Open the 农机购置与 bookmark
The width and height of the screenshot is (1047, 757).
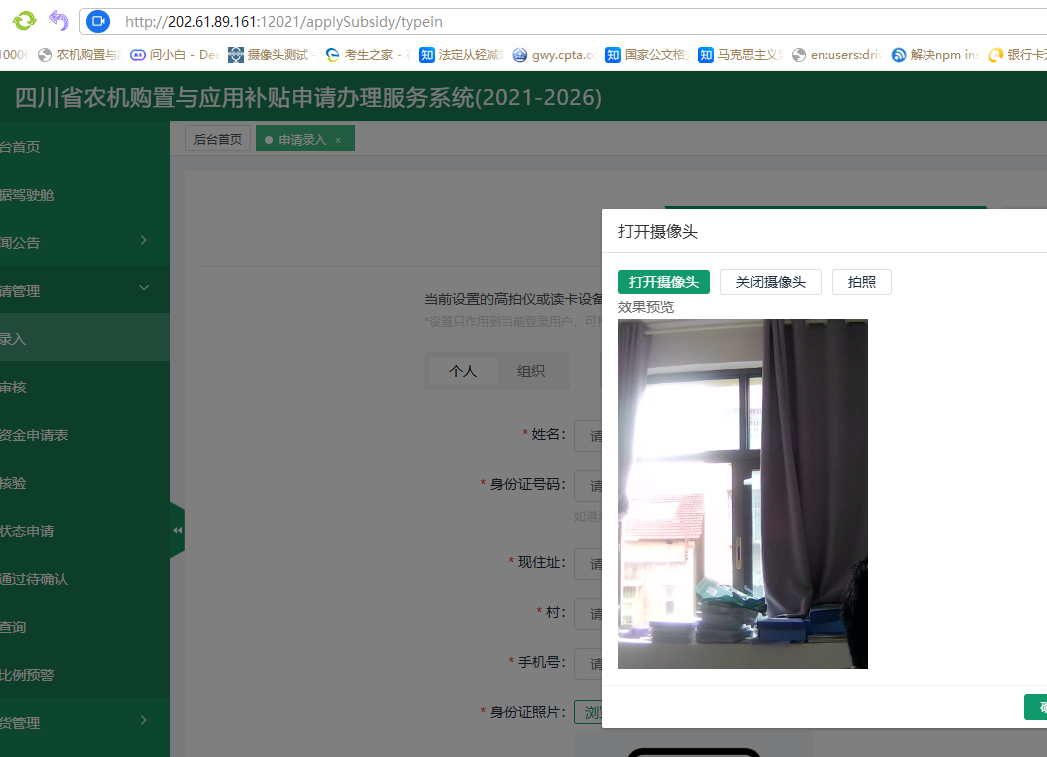pos(79,55)
